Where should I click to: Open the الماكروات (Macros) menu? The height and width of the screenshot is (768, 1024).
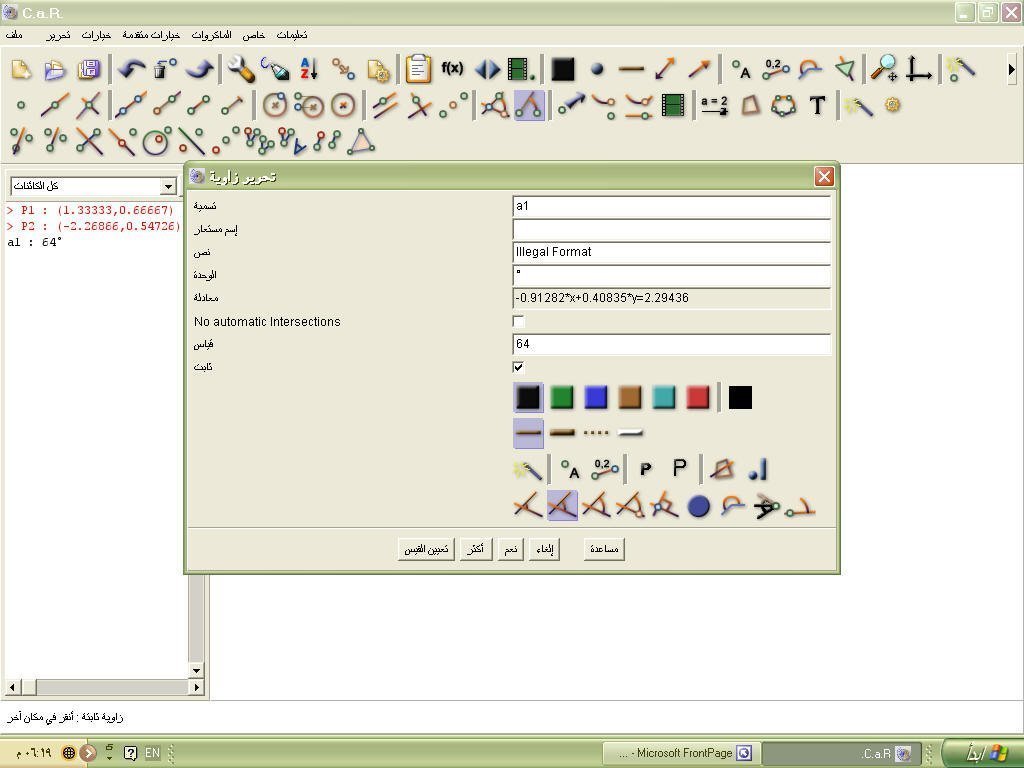tap(211, 35)
